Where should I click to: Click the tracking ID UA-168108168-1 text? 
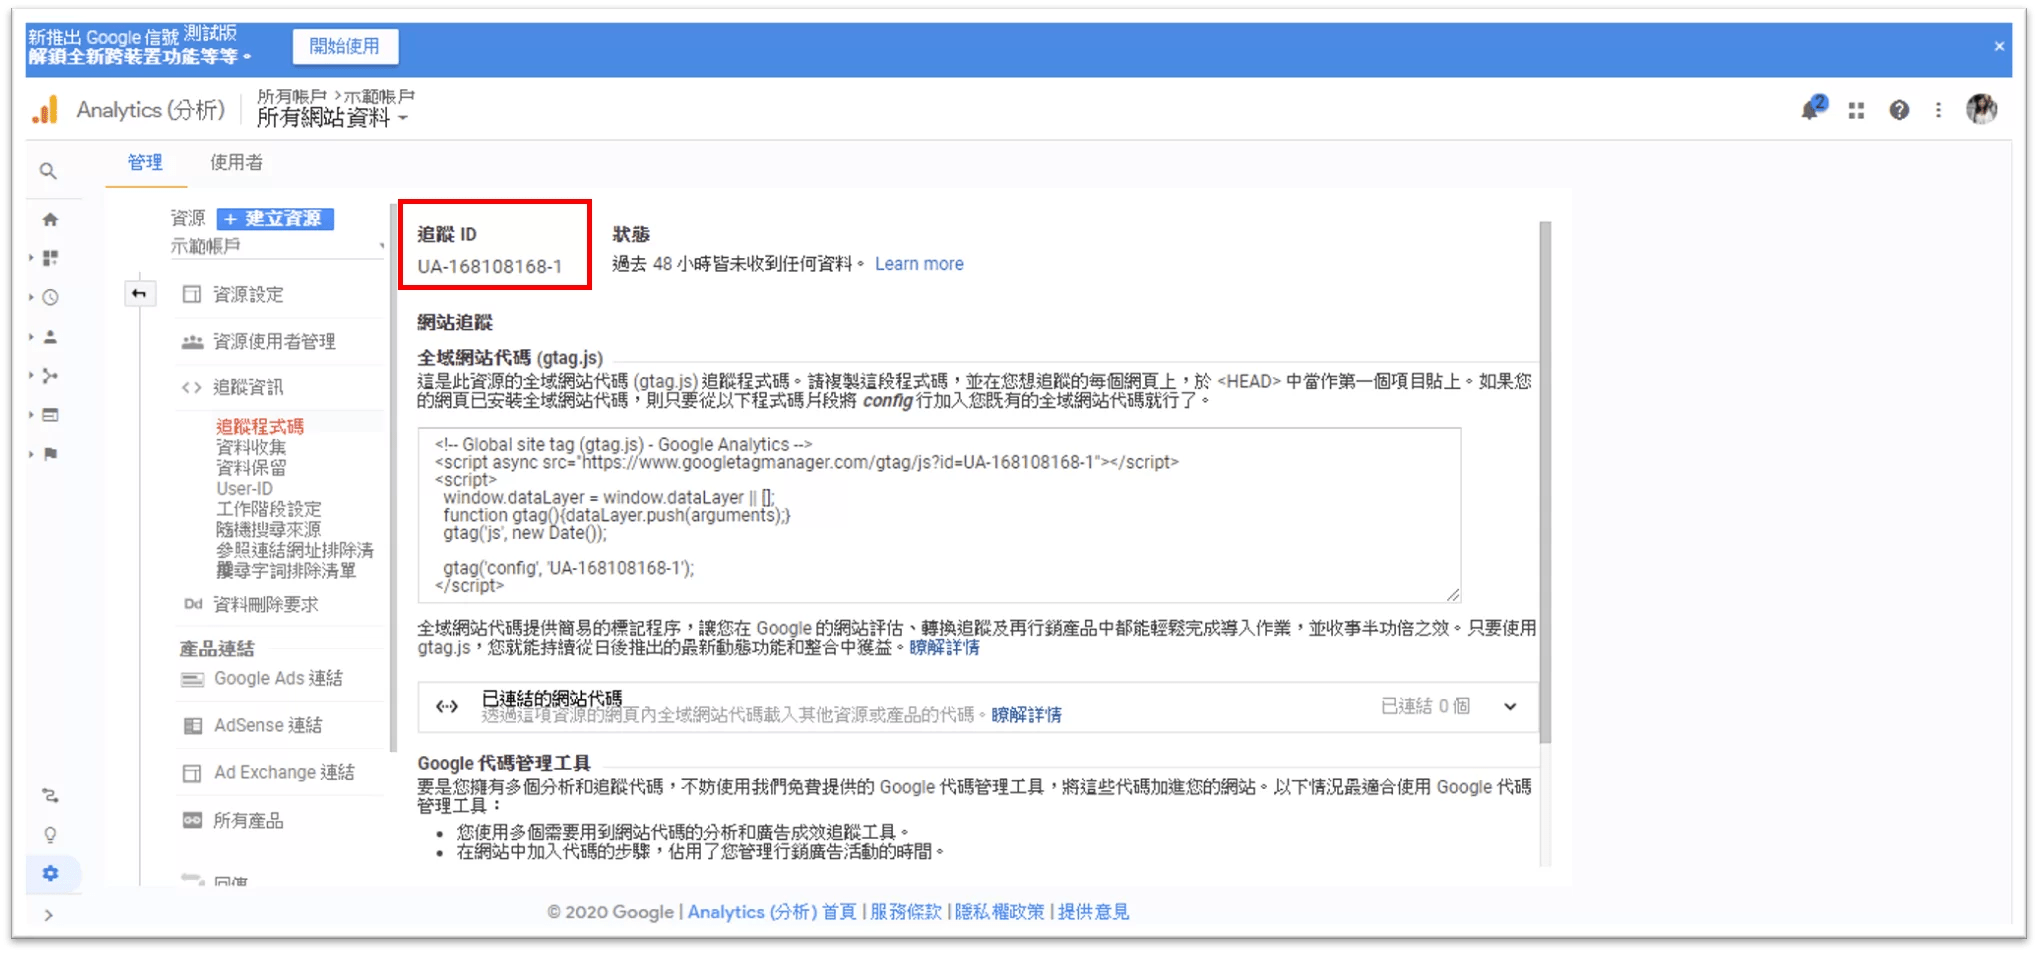490,267
